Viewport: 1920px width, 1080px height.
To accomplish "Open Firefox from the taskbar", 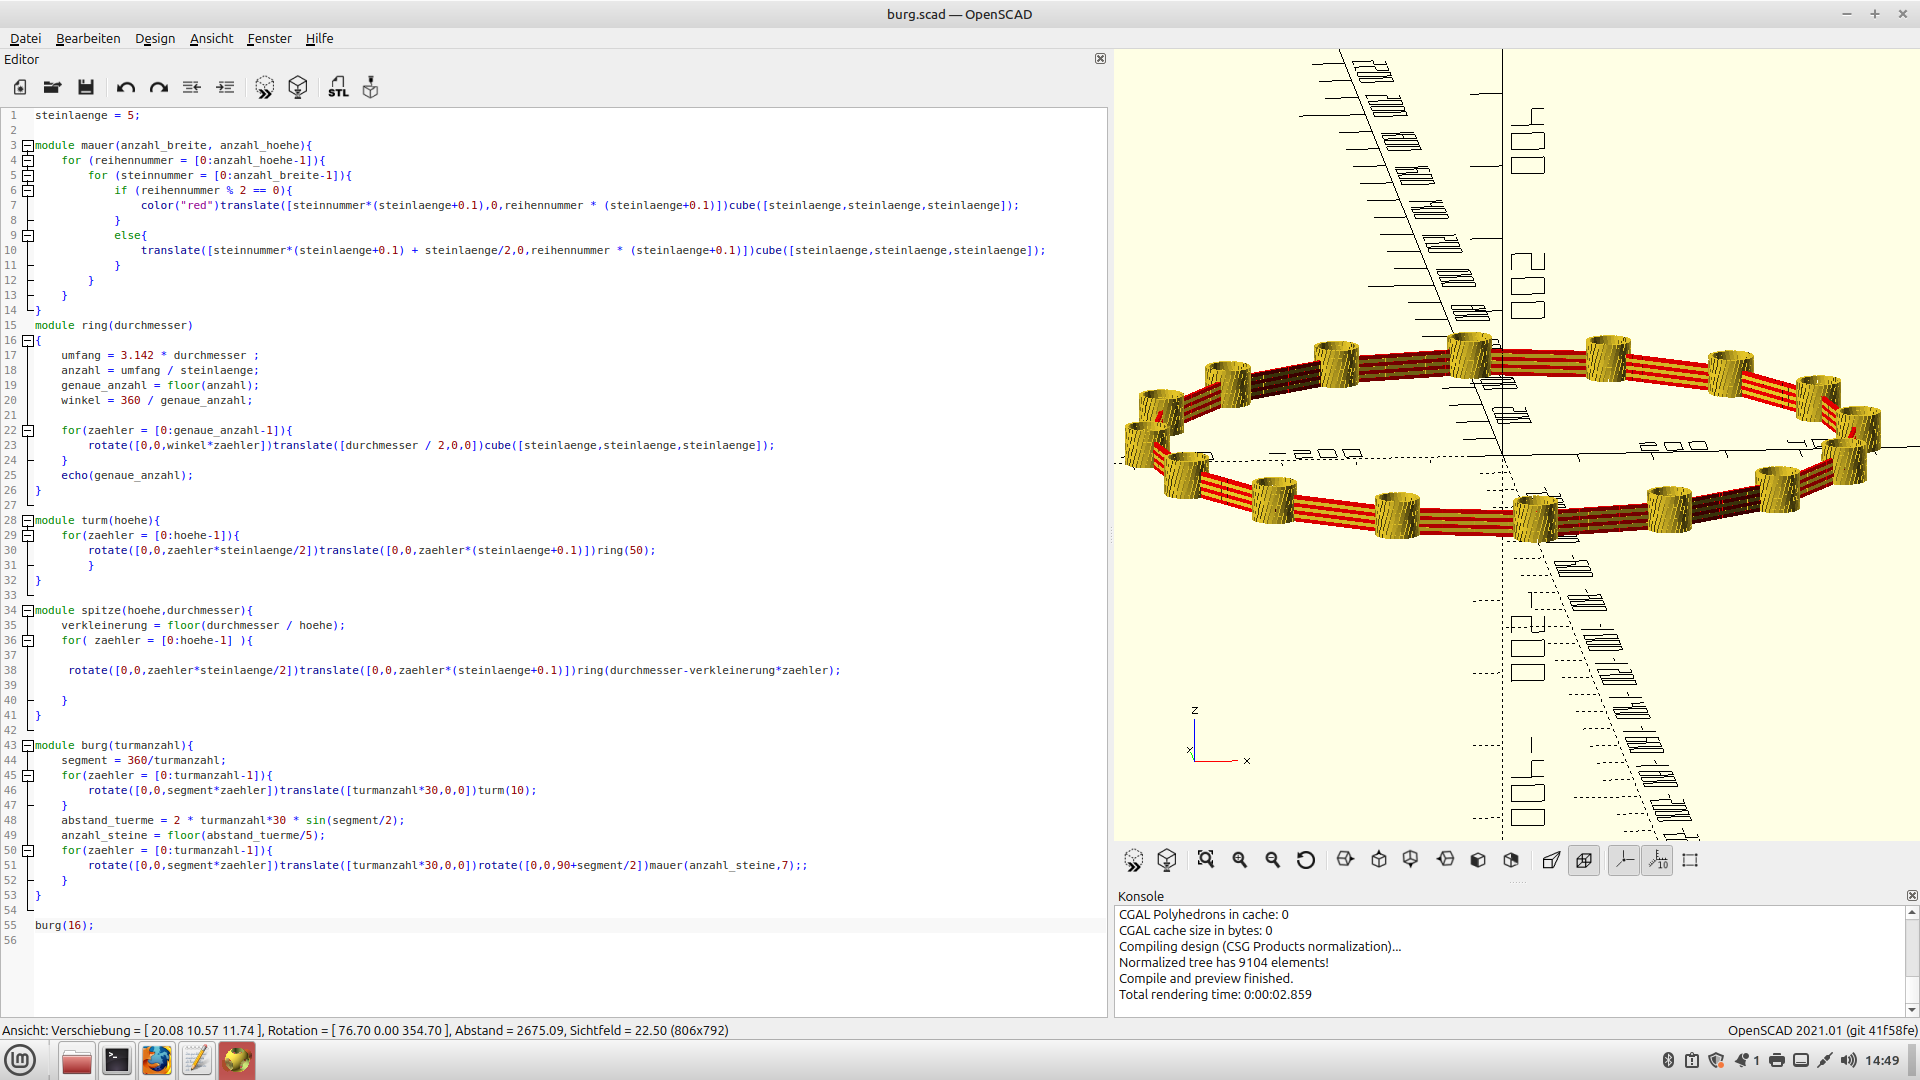I will tap(156, 1060).
